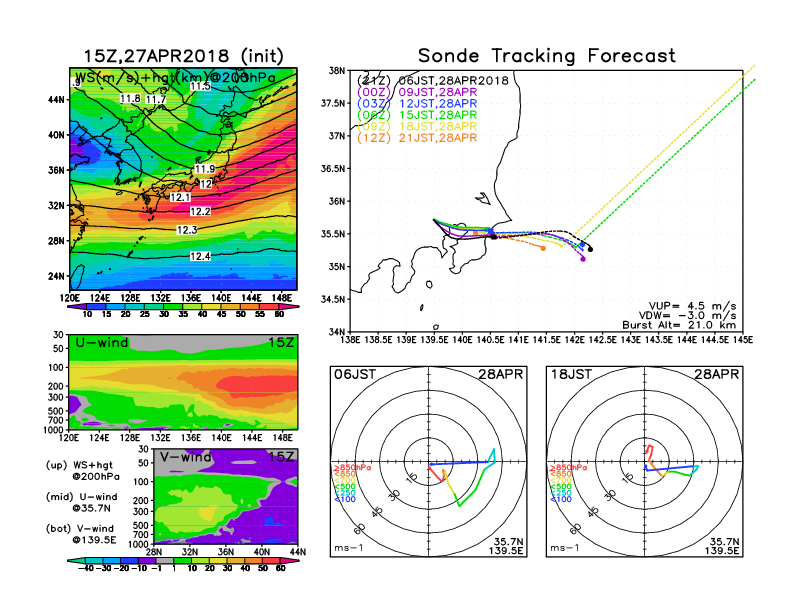Click the black track endpoint dot on the tracking map

(590, 249)
